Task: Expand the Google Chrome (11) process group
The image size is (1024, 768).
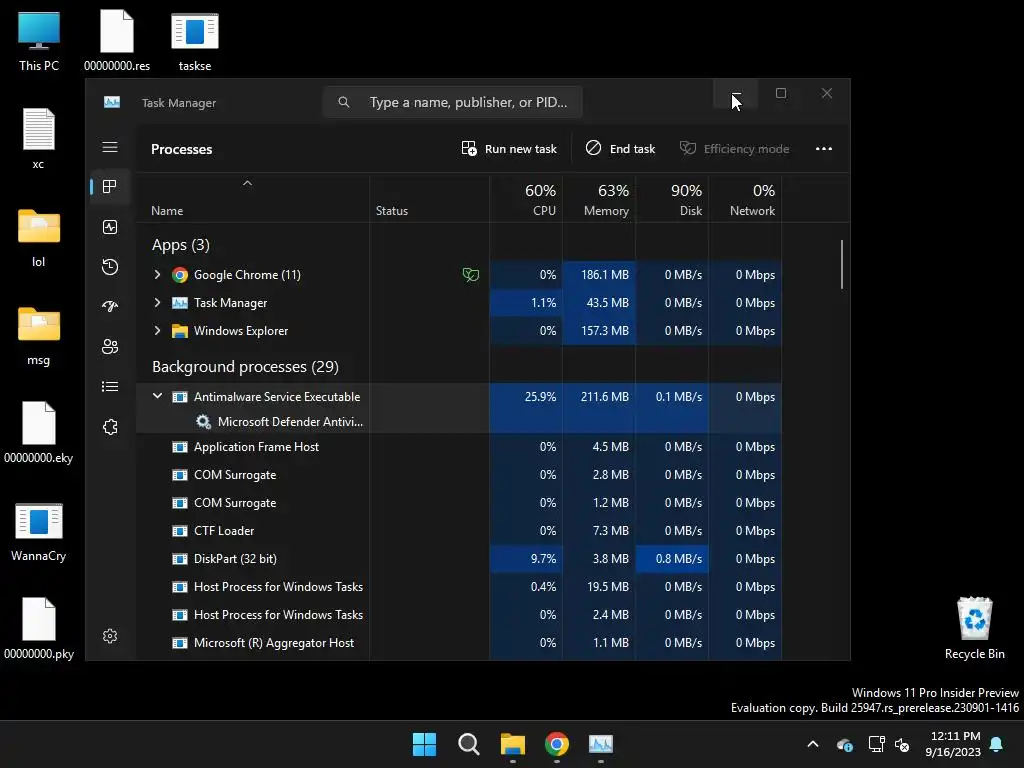Action: point(157,275)
